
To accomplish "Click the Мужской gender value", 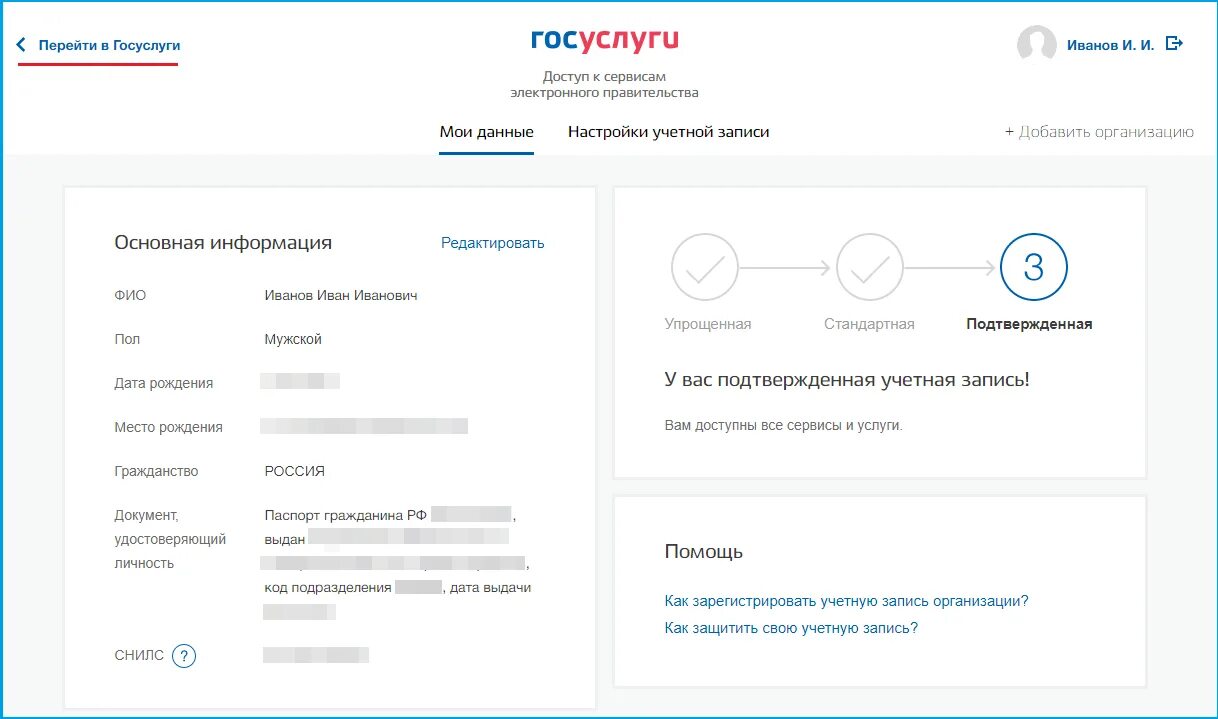I will tap(293, 340).
